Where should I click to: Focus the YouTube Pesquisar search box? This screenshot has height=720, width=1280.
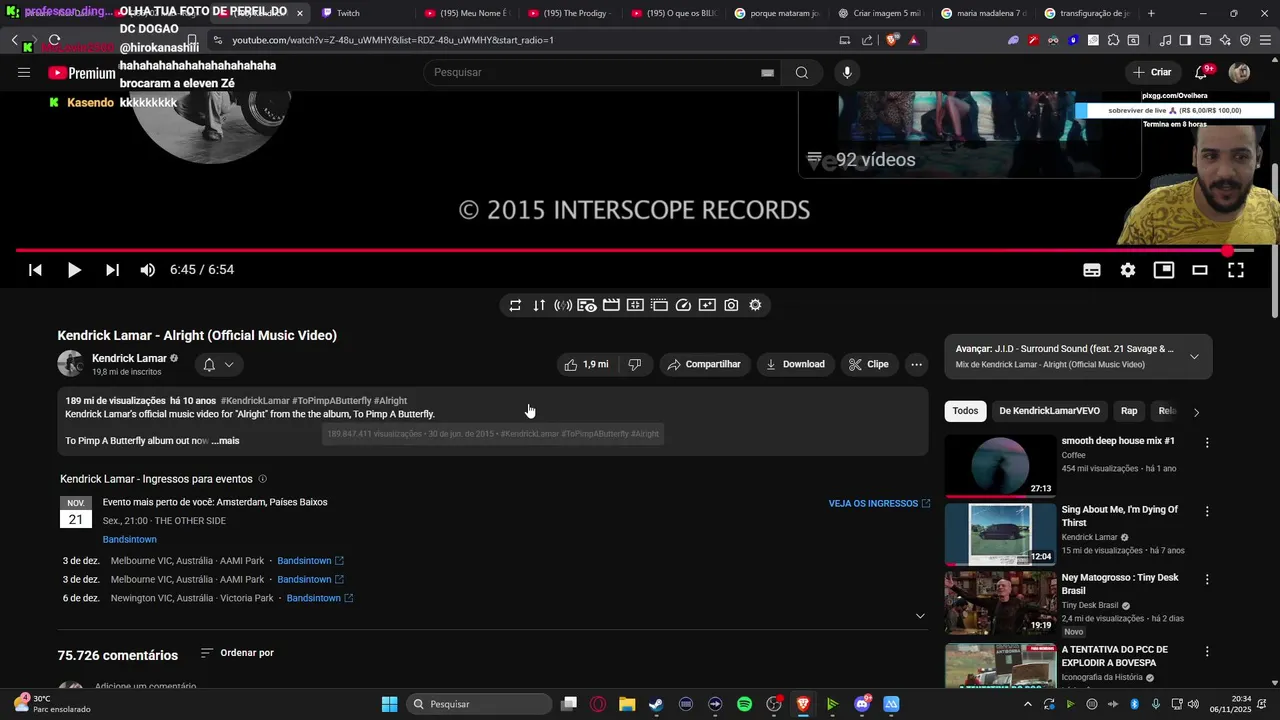point(600,72)
